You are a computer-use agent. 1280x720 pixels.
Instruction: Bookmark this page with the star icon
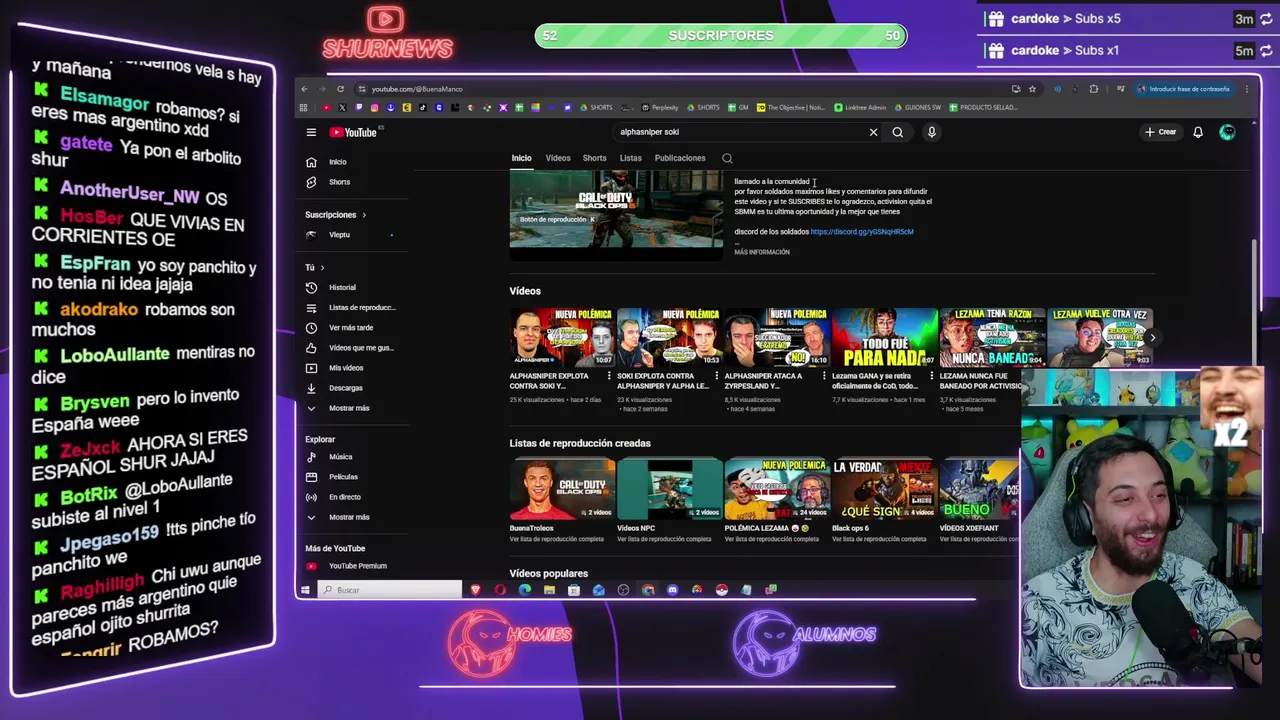(1032, 89)
